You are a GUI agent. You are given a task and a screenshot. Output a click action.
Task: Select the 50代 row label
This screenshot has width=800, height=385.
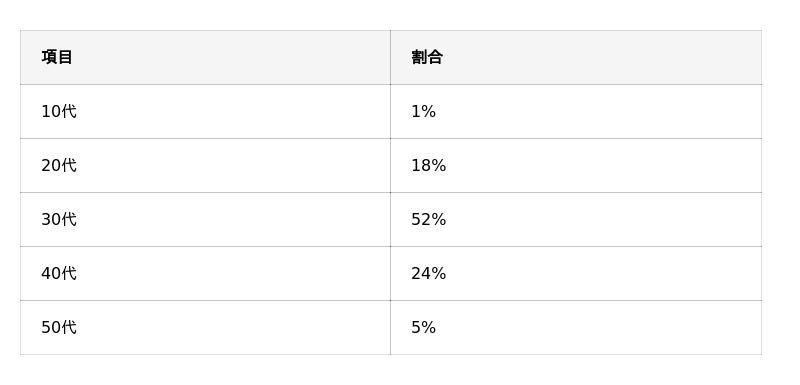[59, 327]
